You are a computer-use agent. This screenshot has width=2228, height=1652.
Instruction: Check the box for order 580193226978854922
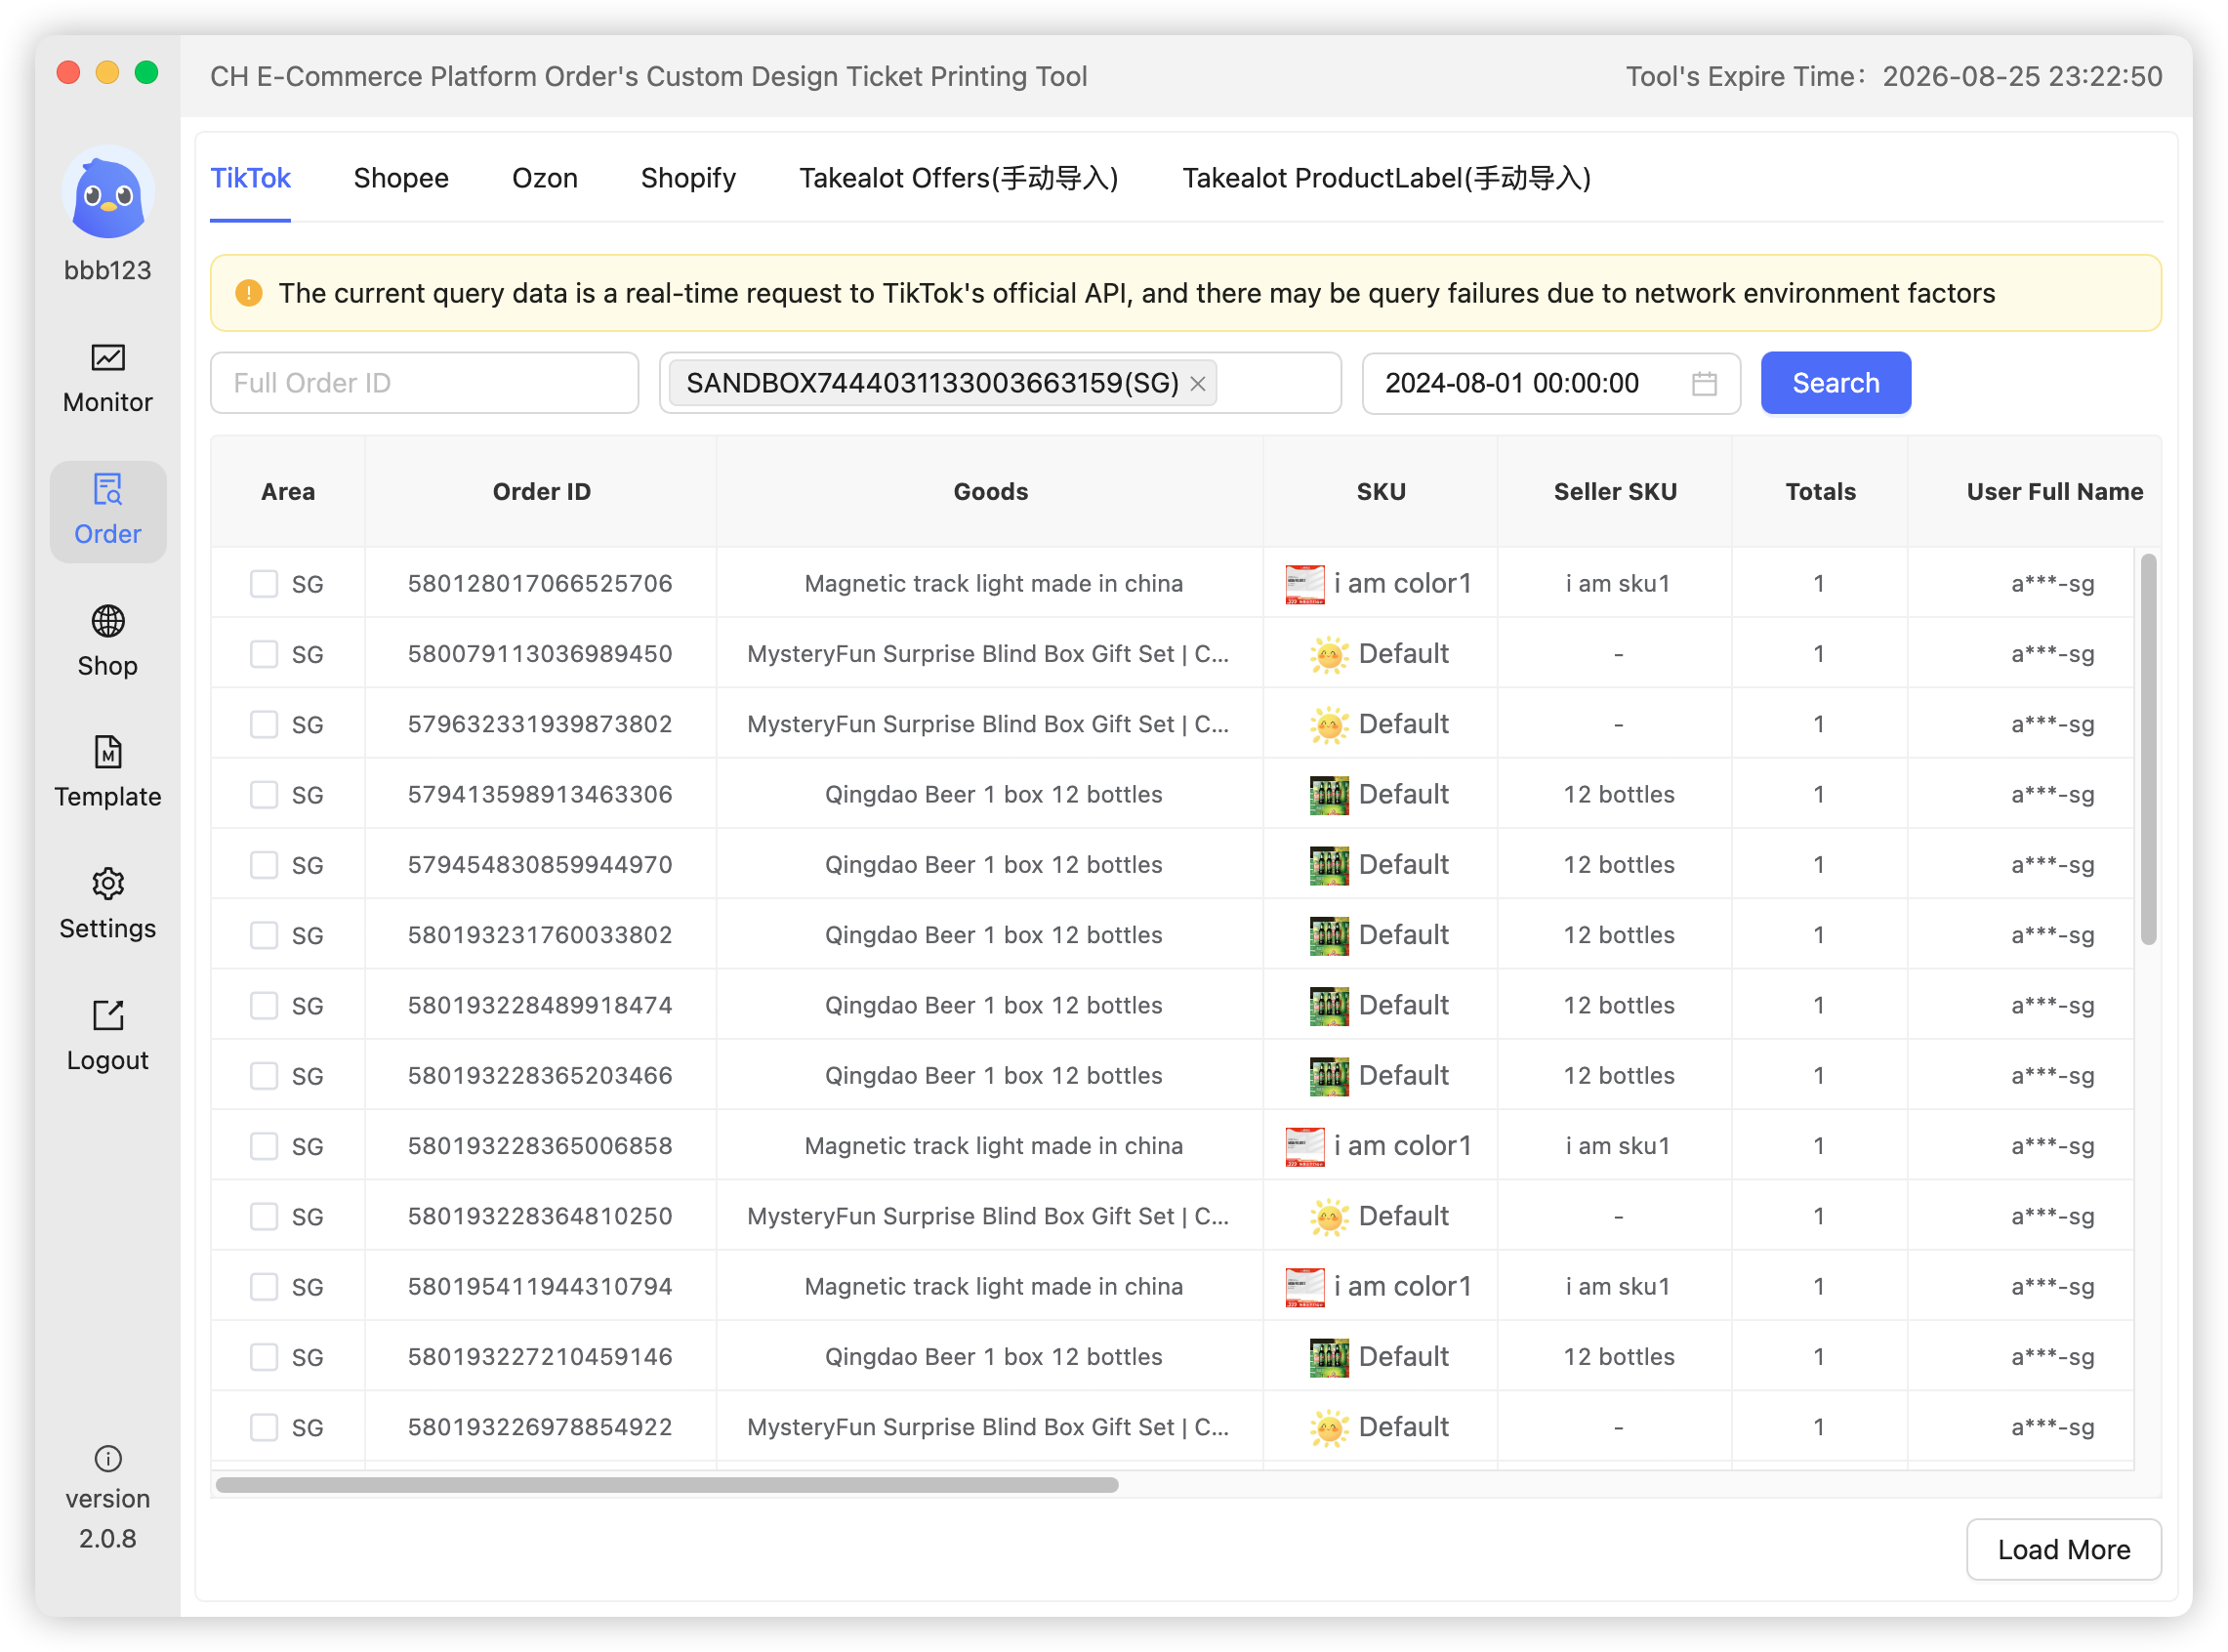point(264,1429)
